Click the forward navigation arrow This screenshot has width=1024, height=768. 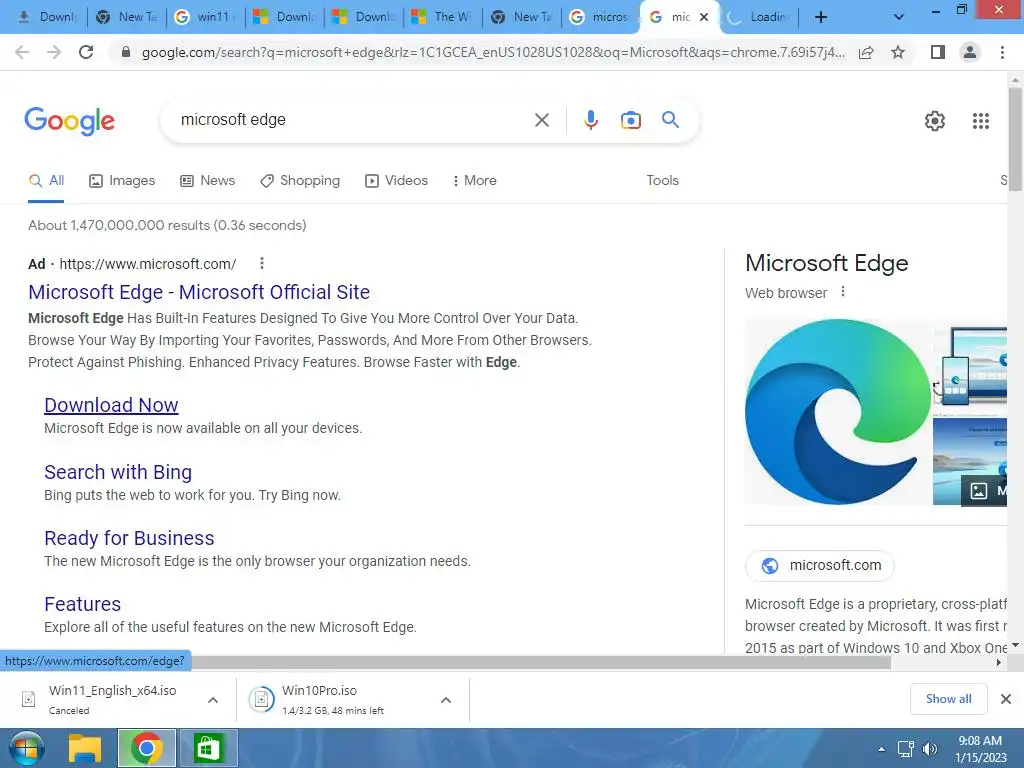pos(54,52)
